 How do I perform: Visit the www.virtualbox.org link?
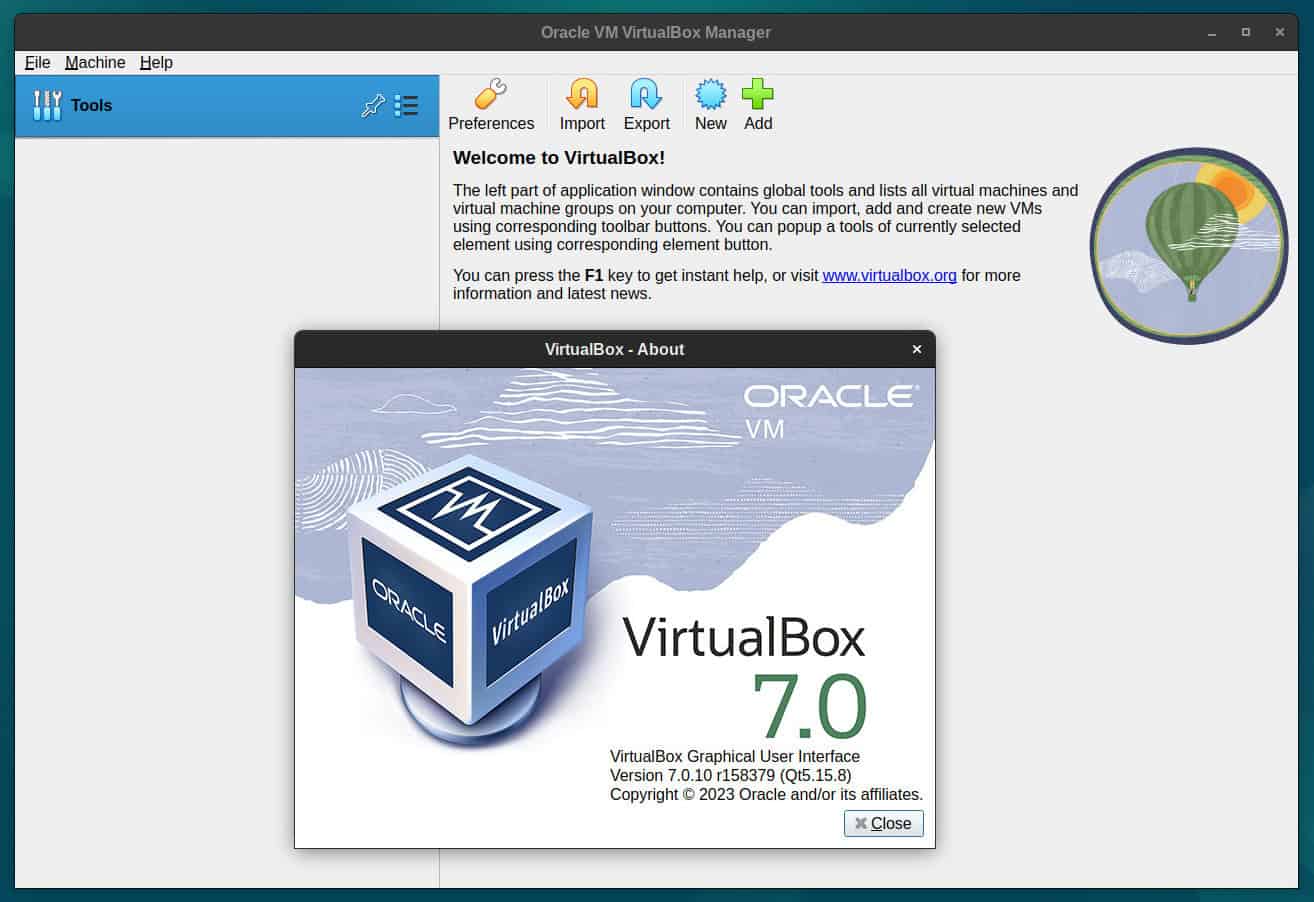[889, 275]
